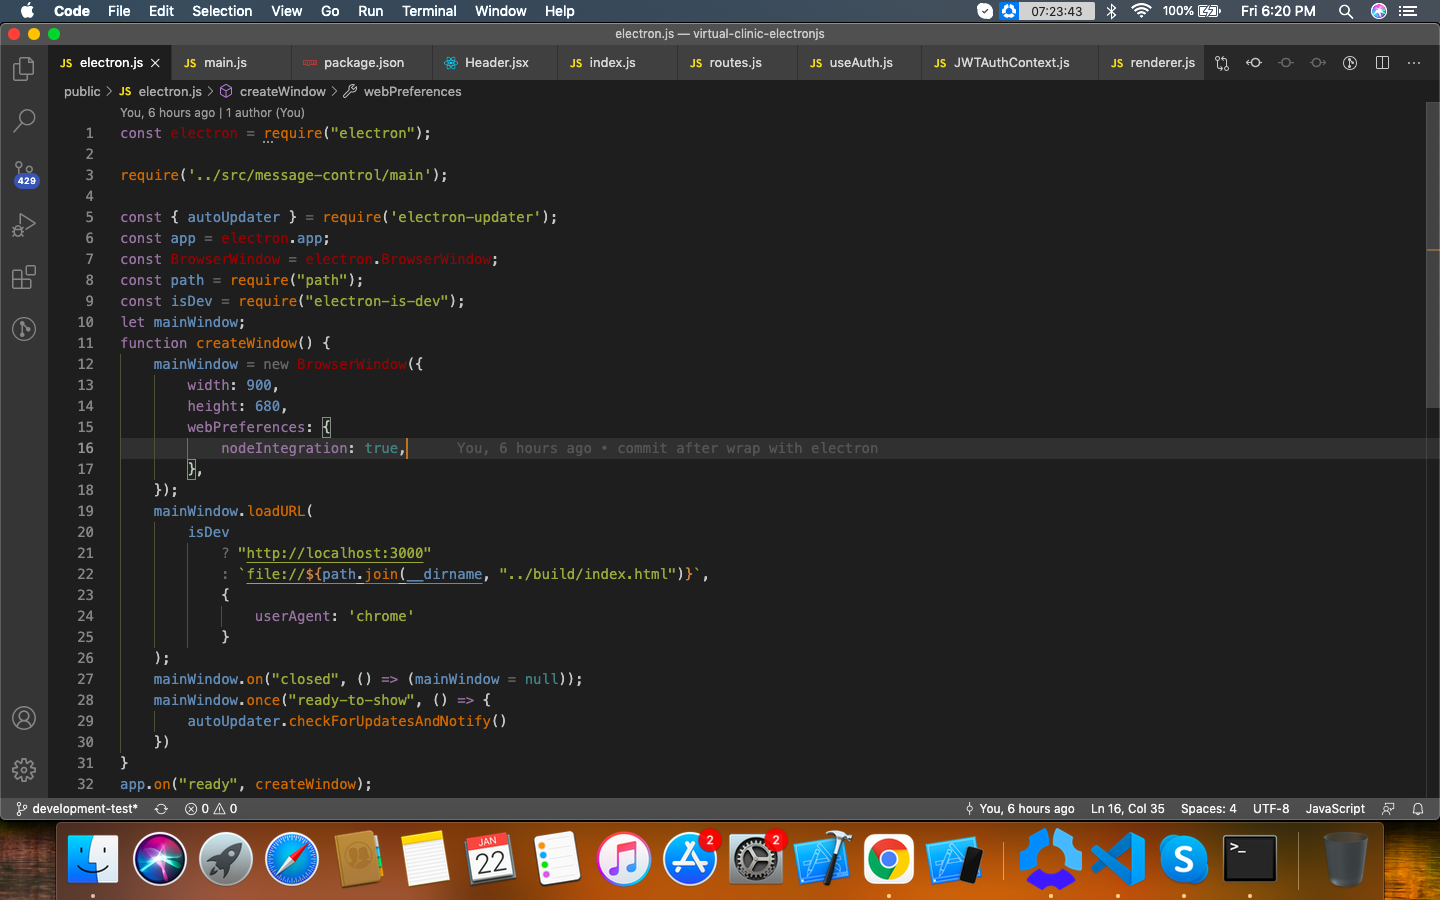
Task: Open the Extensions view
Action: click(x=24, y=277)
